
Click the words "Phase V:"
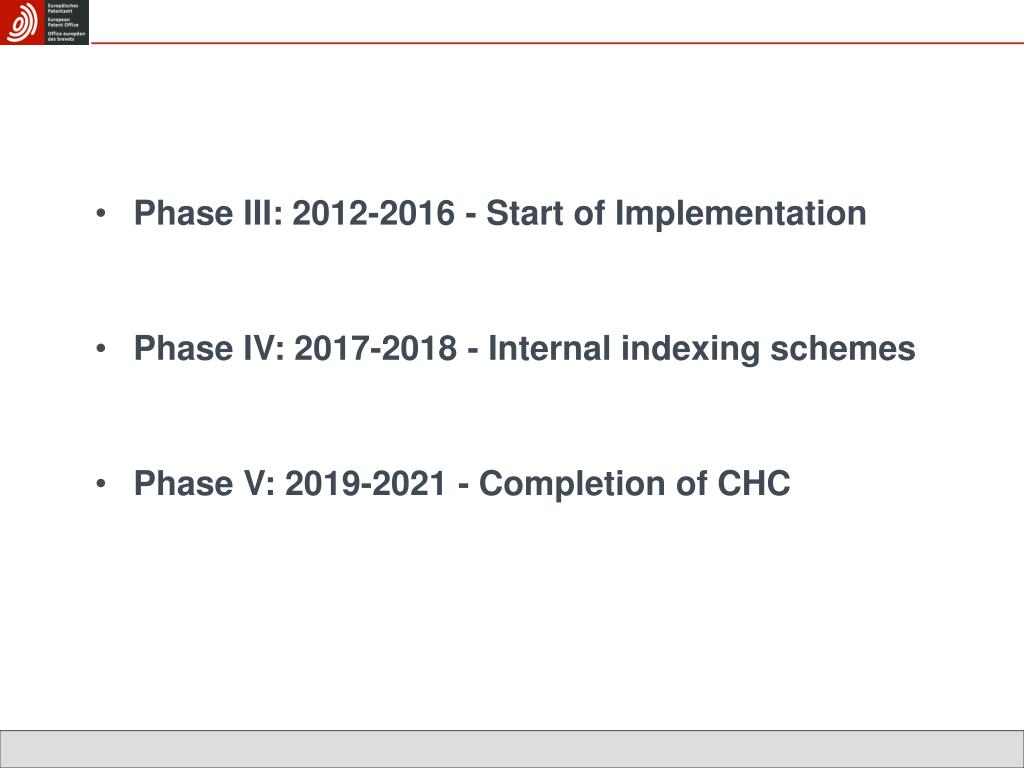(x=205, y=483)
